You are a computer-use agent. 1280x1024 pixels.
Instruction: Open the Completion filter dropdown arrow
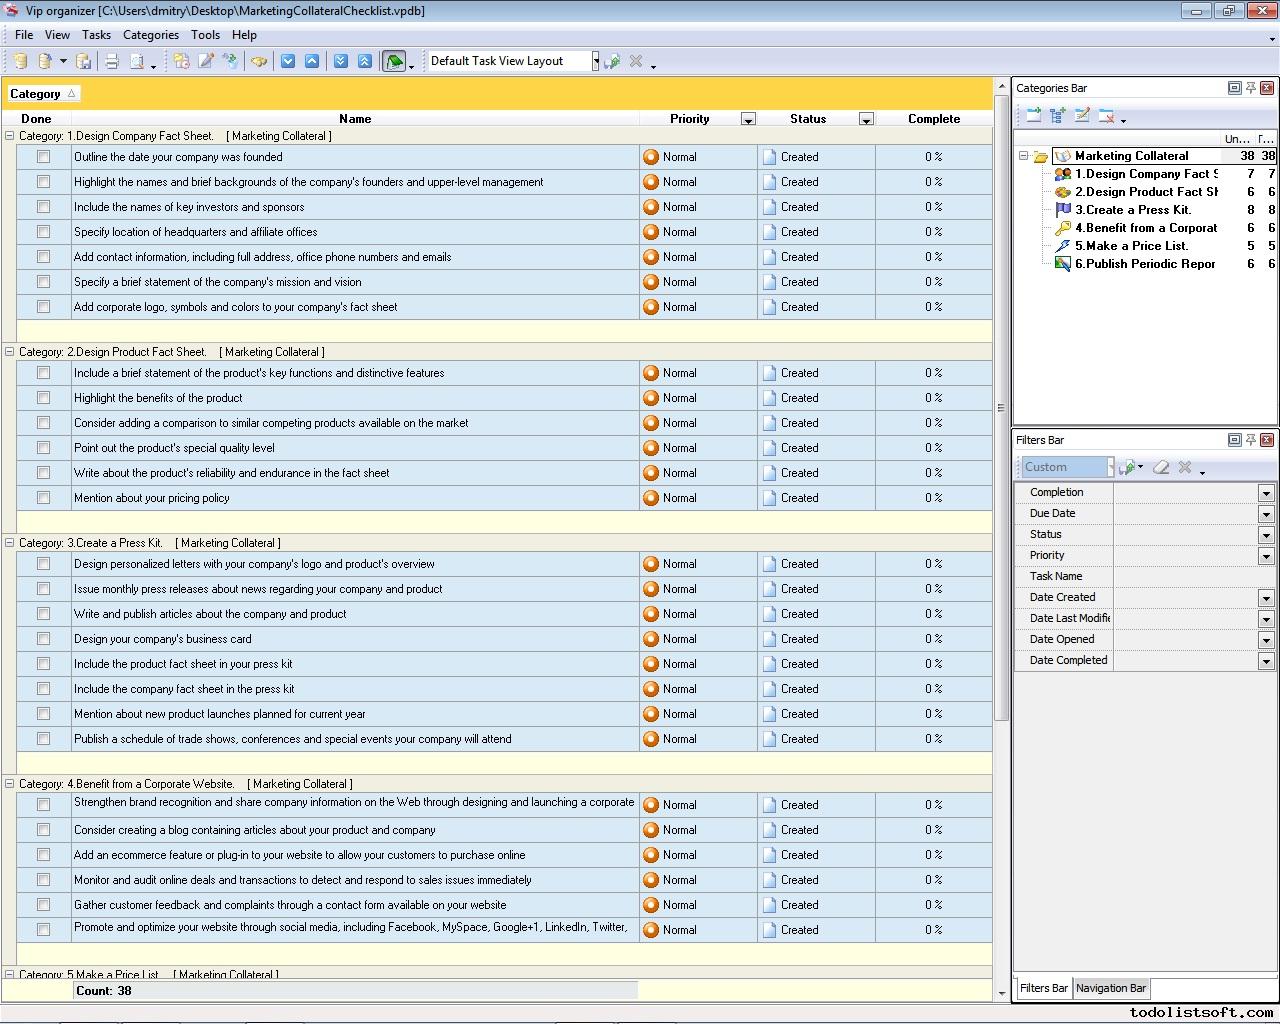[x=1265, y=493]
